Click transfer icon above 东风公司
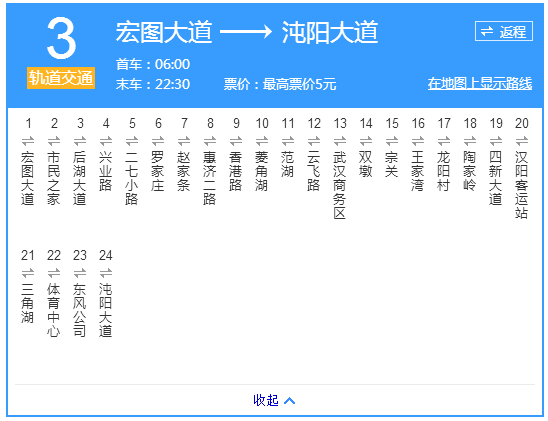The image size is (548, 421). tap(80, 273)
